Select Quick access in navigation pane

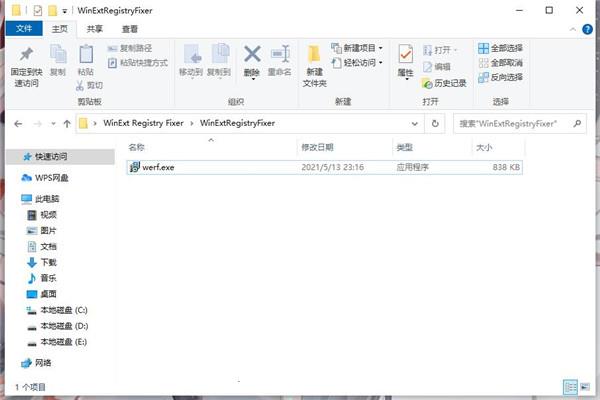tap(60, 157)
